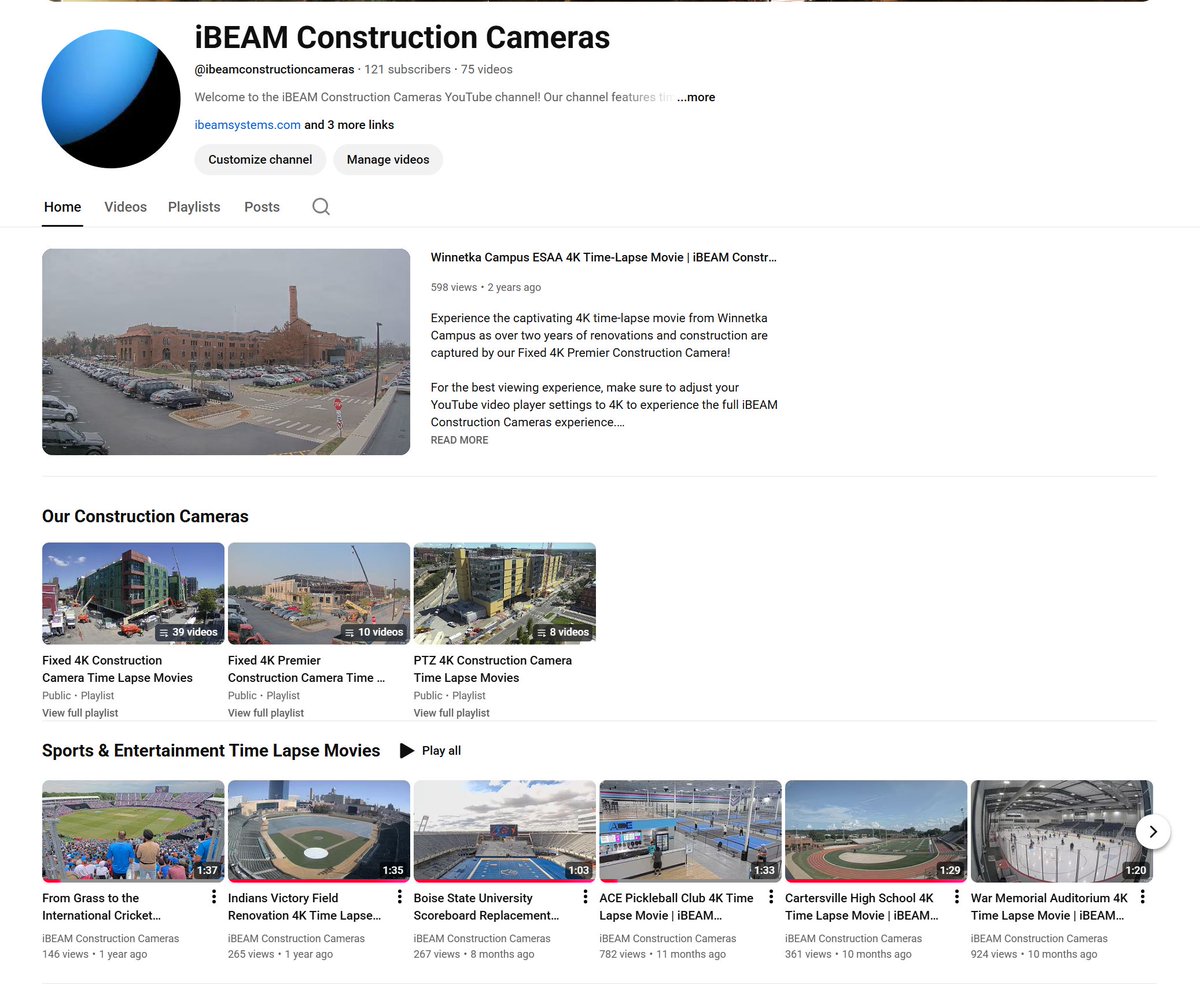Open the channel search icon
Image resolution: width=1200 pixels, height=989 pixels.
[x=320, y=206]
